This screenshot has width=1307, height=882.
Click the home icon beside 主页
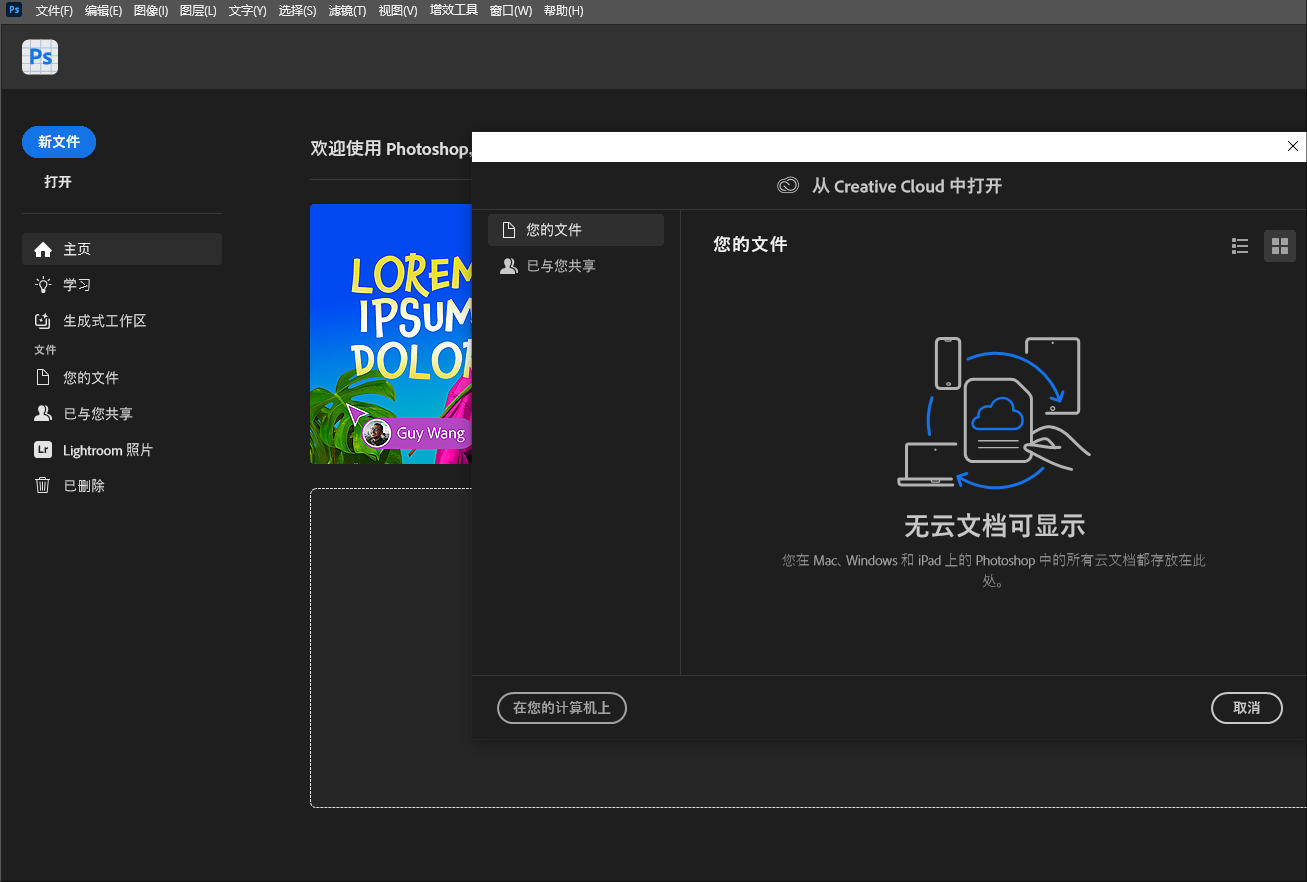click(x=42, y=249)
